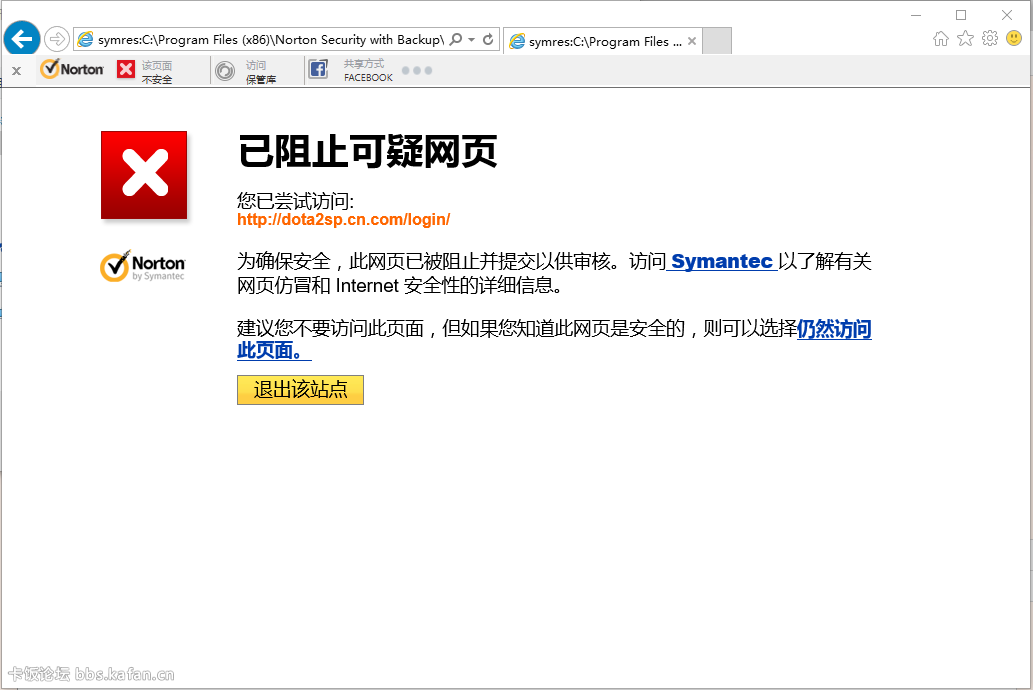The width and height of the screenshot is (1033, 690).
Task: Expand the three dots Norton toolbar overflow
Action: pos(416,71)
